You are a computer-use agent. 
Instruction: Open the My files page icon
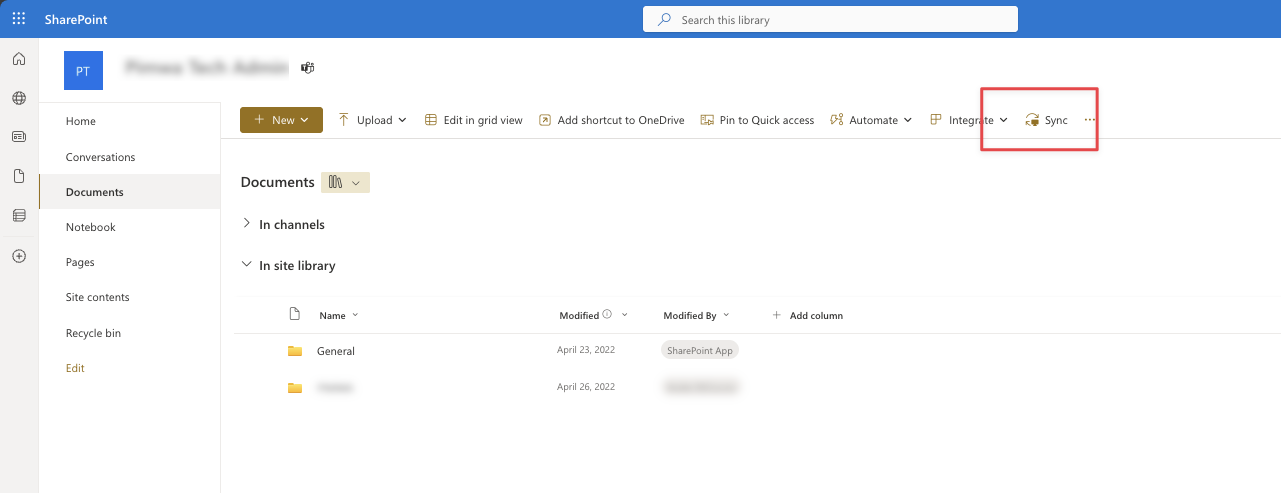coord(19,176)
